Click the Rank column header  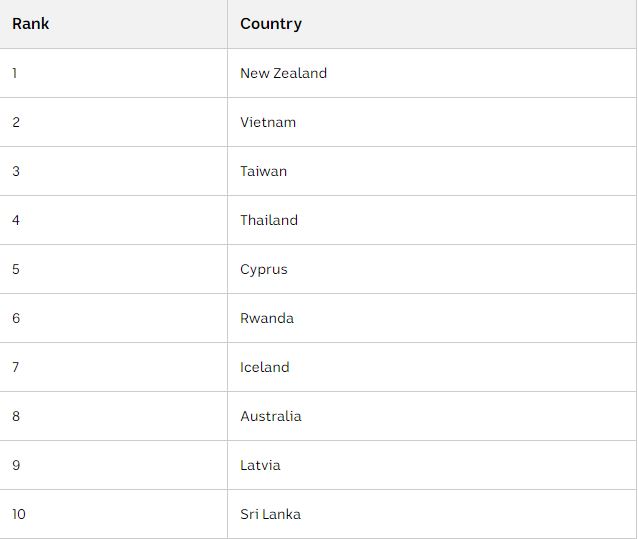(x=114, y=24)
